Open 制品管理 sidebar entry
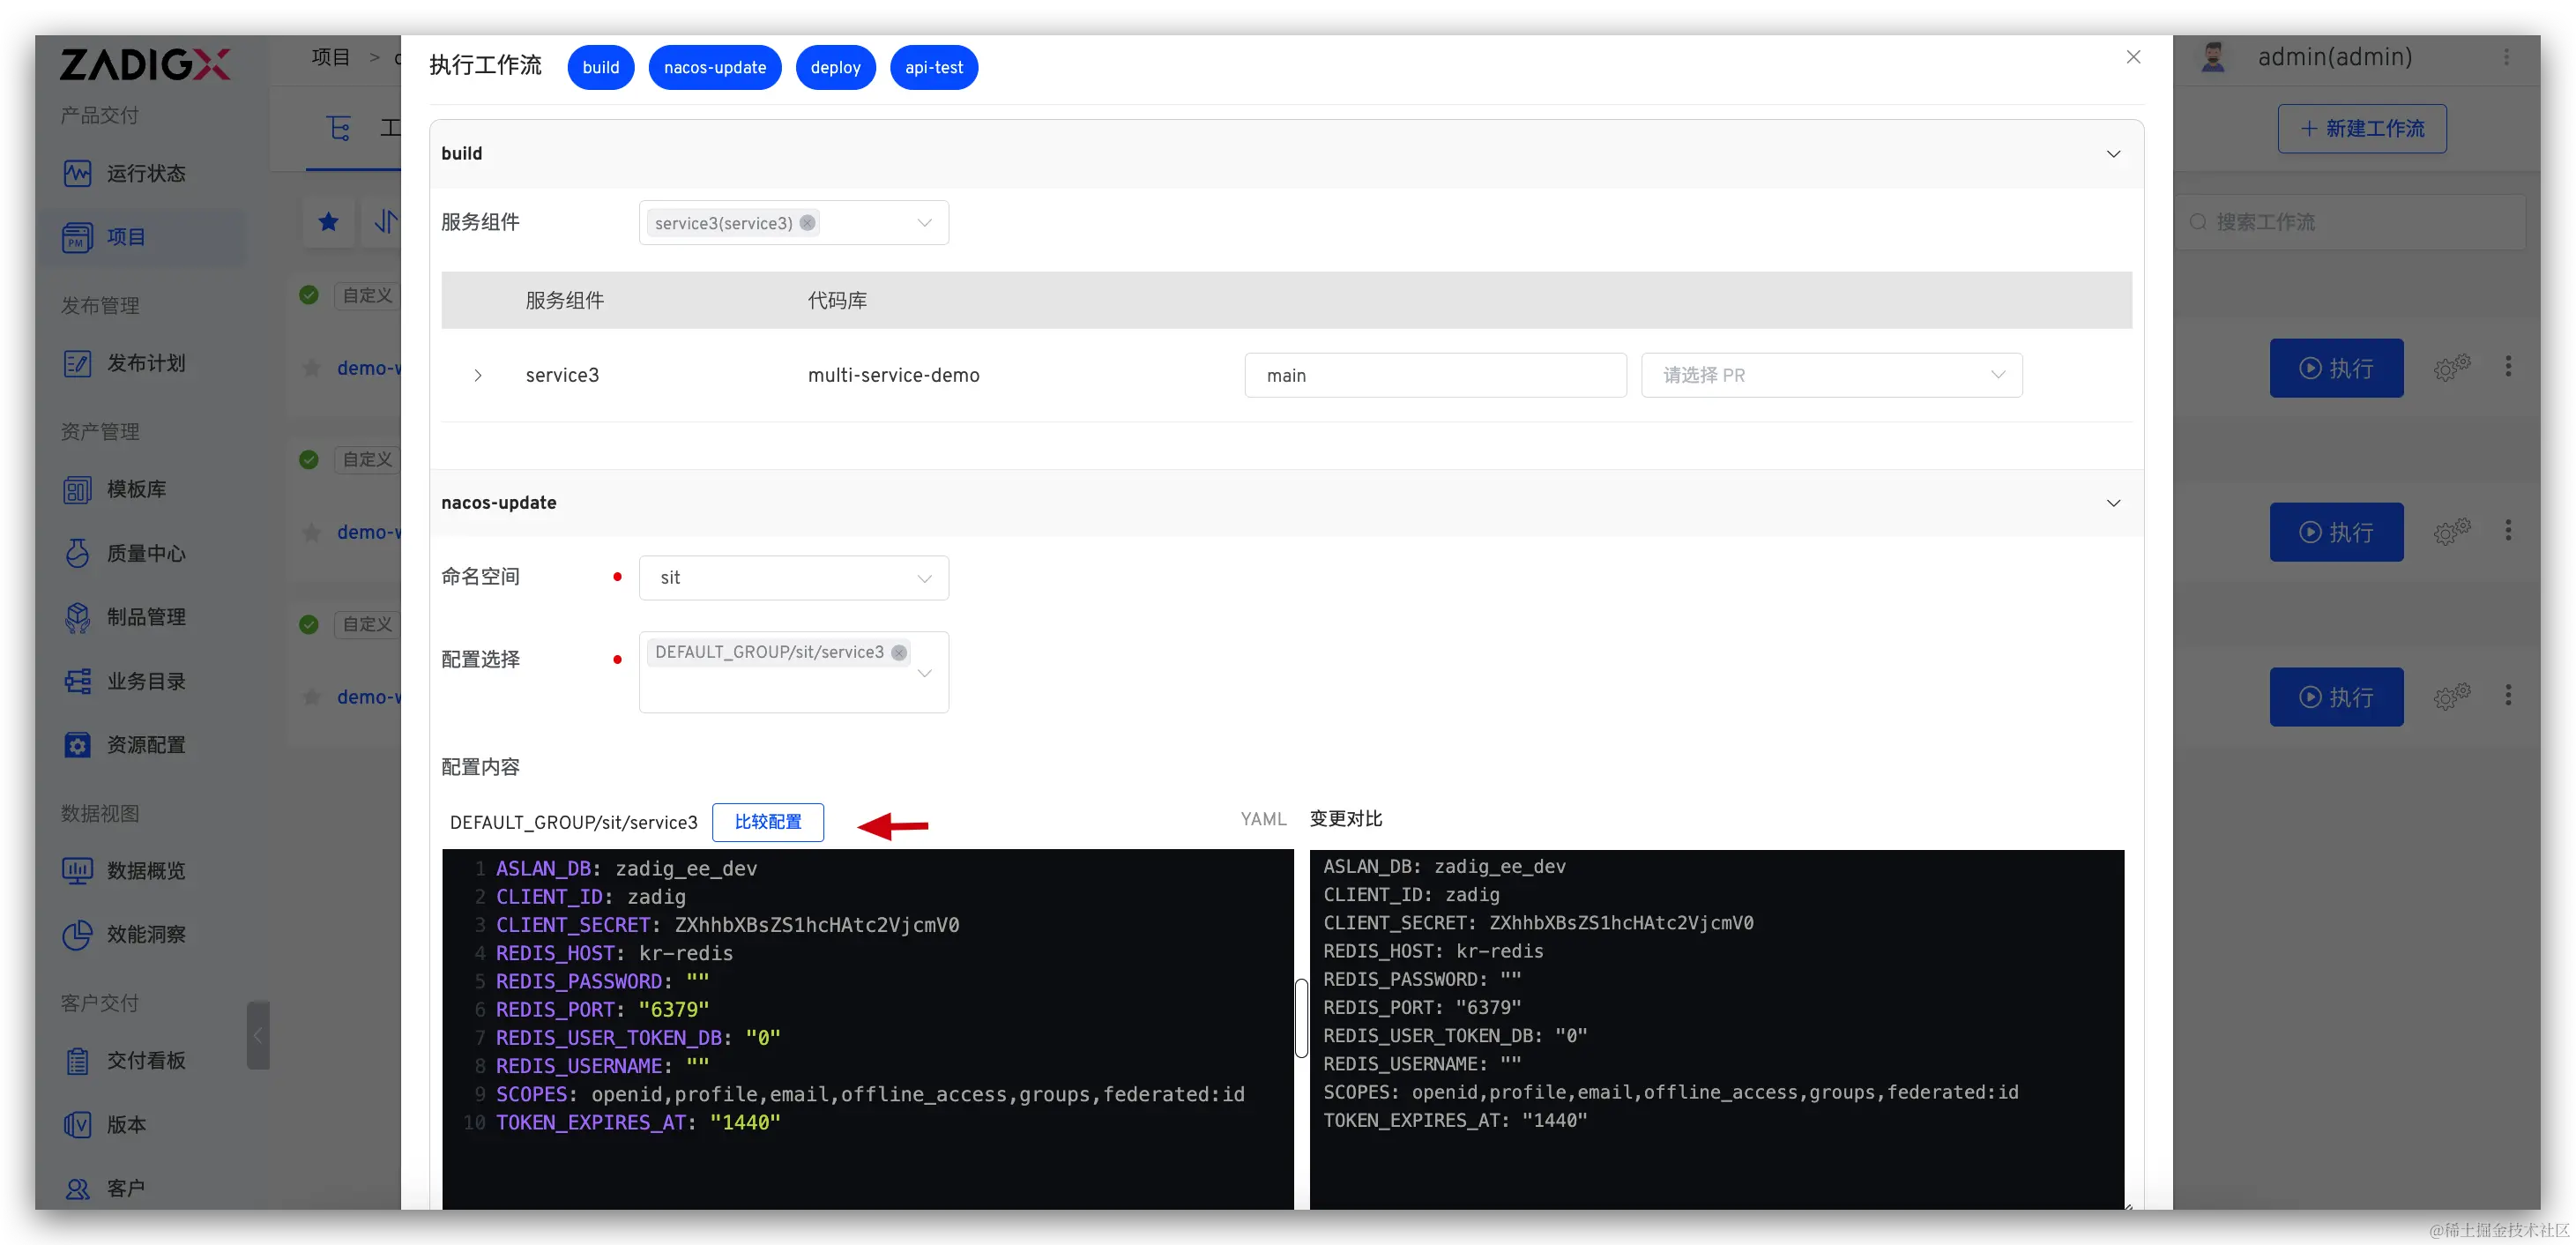 pyautogui.click(x=125, y=617)
